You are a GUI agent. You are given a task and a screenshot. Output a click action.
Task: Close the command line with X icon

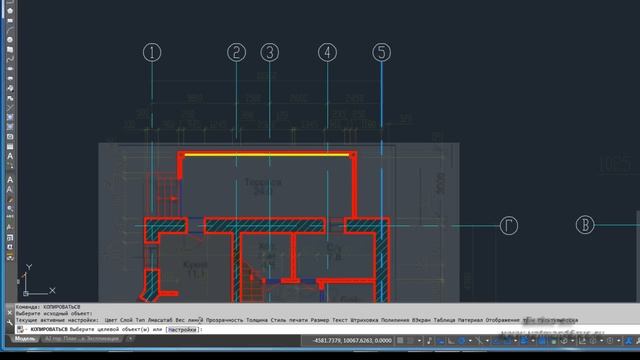(x=10, y=313)
